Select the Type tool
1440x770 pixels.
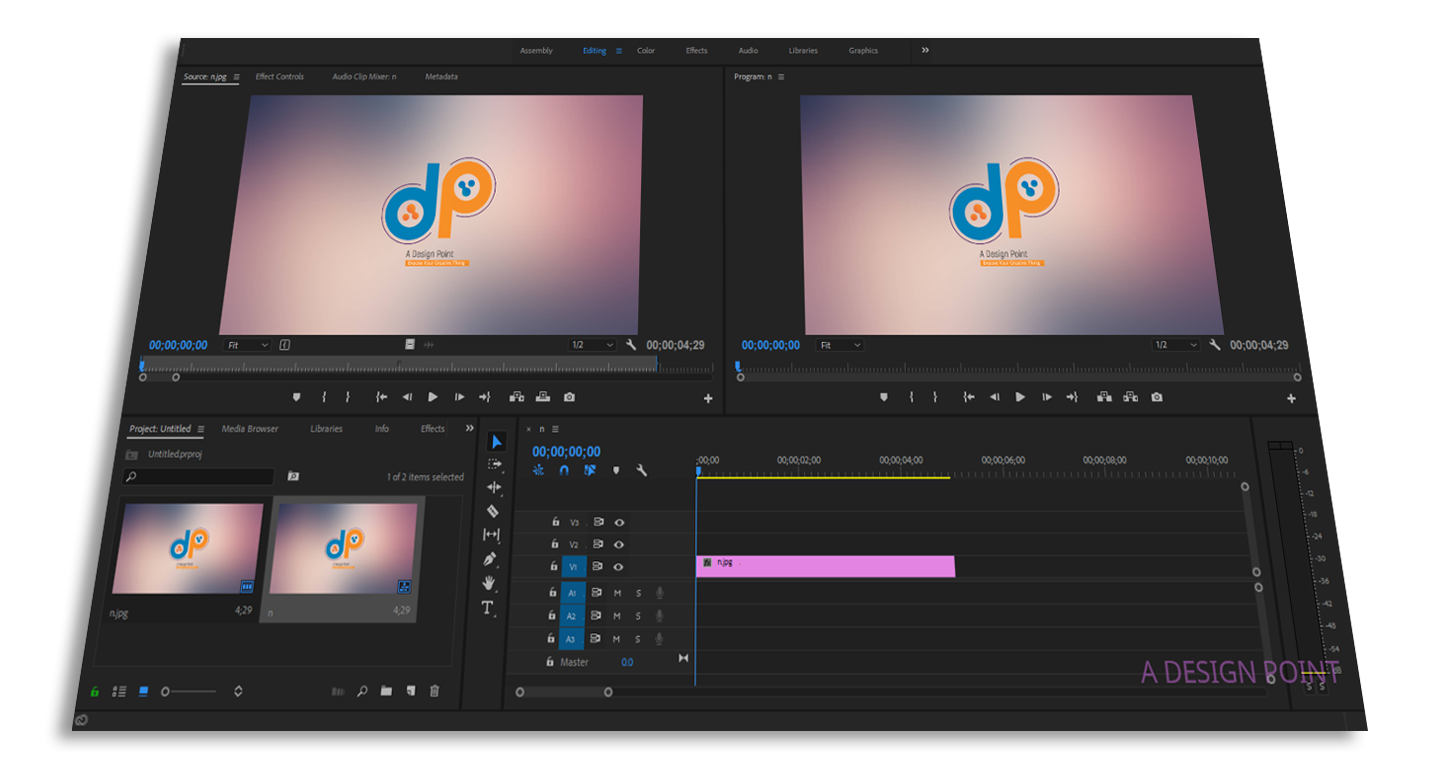pos(487,607)
